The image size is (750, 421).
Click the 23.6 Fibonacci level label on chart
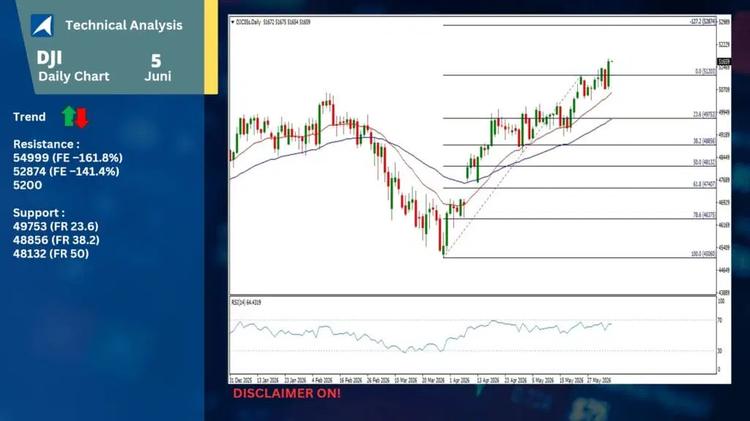pos(705,115)
